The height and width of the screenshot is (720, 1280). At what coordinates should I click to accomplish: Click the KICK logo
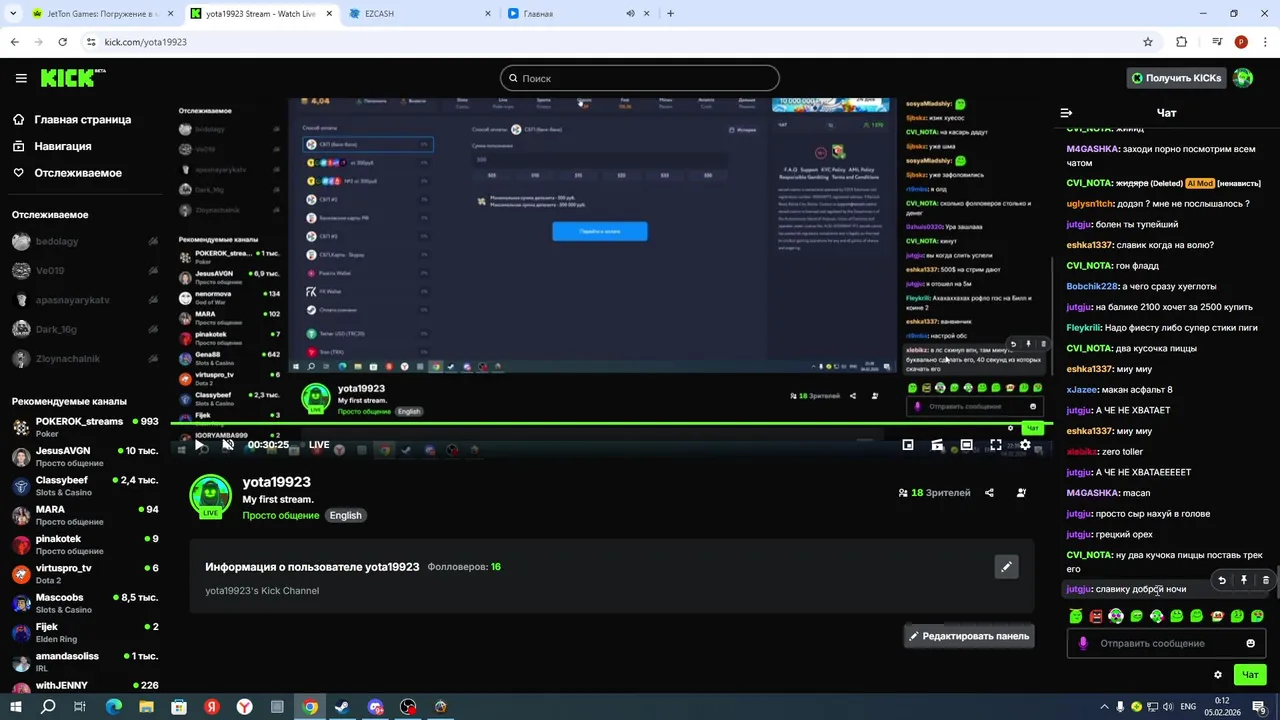pos(73,78)
